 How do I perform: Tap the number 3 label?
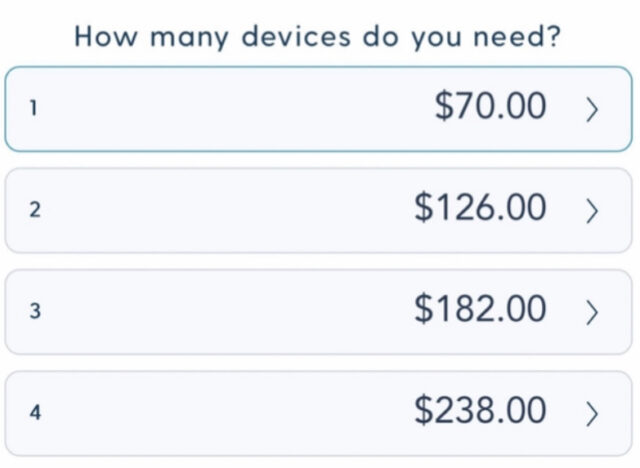[x=35, y=311]
